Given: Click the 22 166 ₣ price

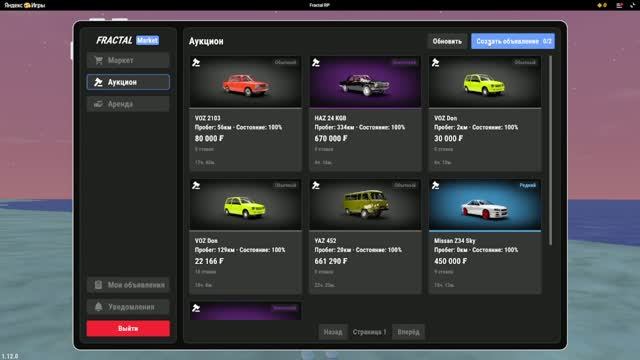Looking at the screenshot, I should pos(209,261).
